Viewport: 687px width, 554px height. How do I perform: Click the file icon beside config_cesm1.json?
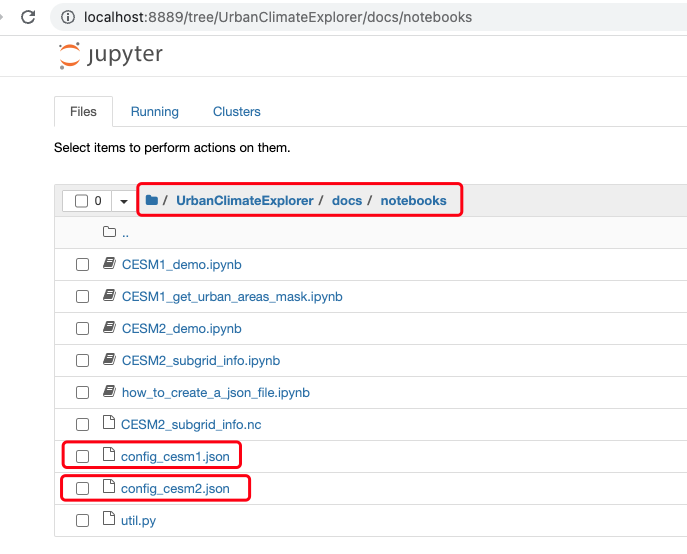[x=109, y=455]
